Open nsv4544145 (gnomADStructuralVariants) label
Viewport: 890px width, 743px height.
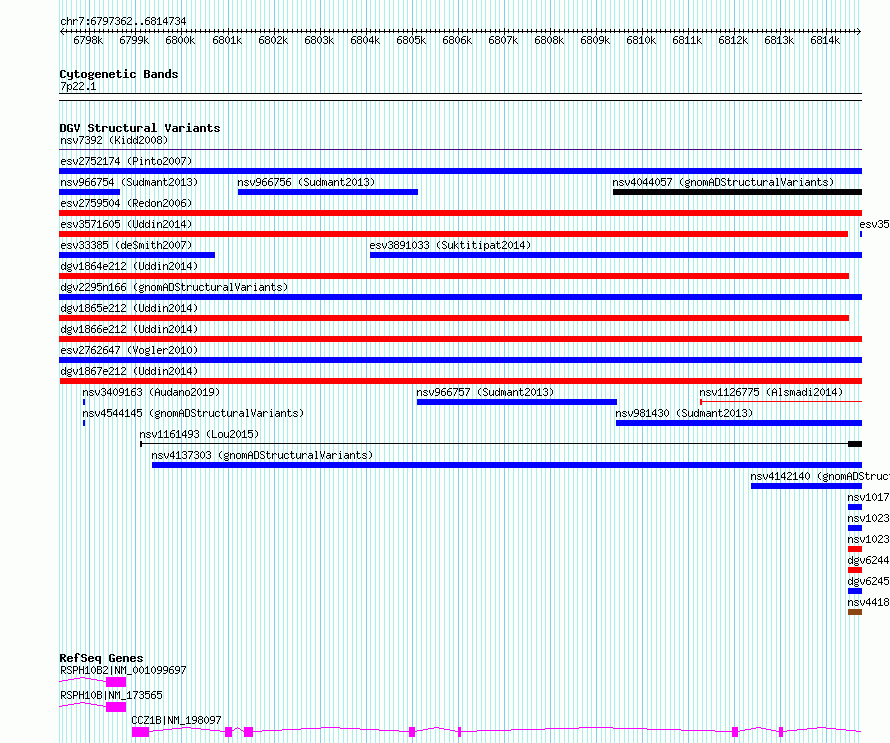[193, 413]
